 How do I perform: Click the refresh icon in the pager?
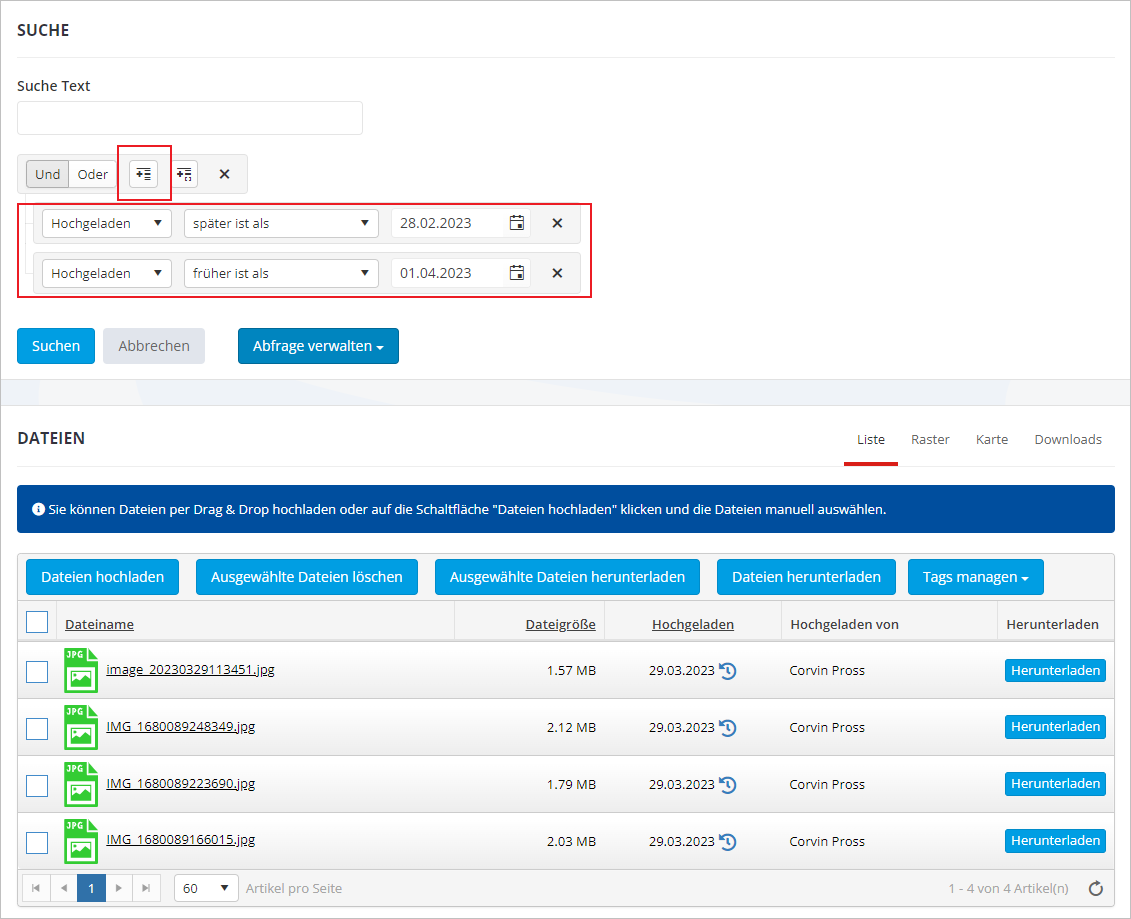pos(1096,888)
